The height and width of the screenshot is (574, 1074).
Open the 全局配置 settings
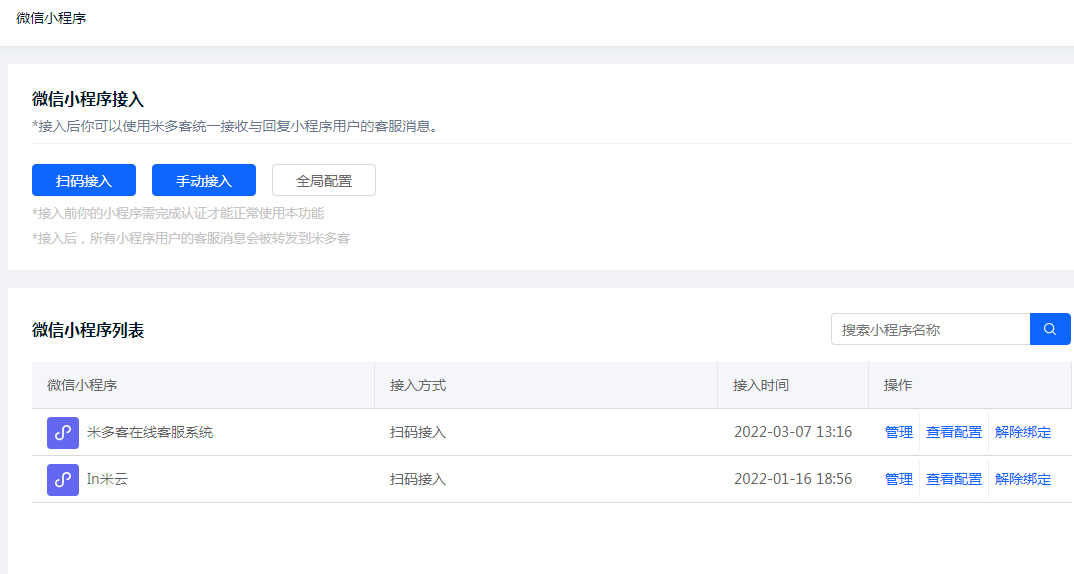pyautogui.click(x=323, y=181)
